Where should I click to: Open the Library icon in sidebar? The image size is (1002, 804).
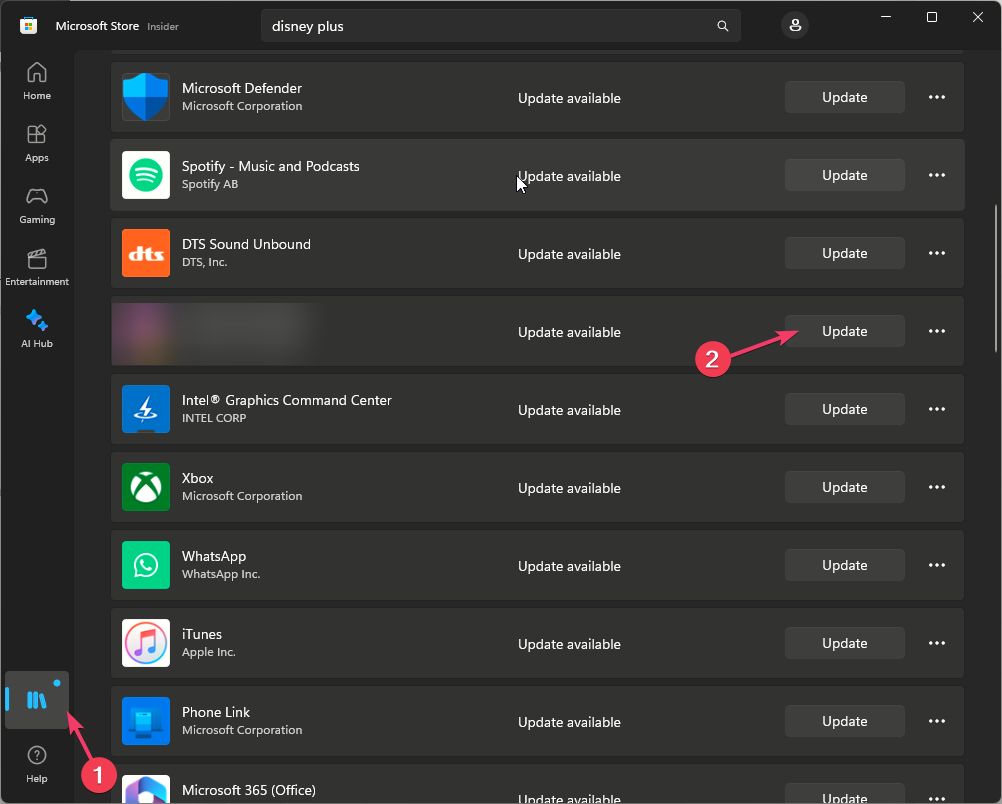(x=37, y=700)
